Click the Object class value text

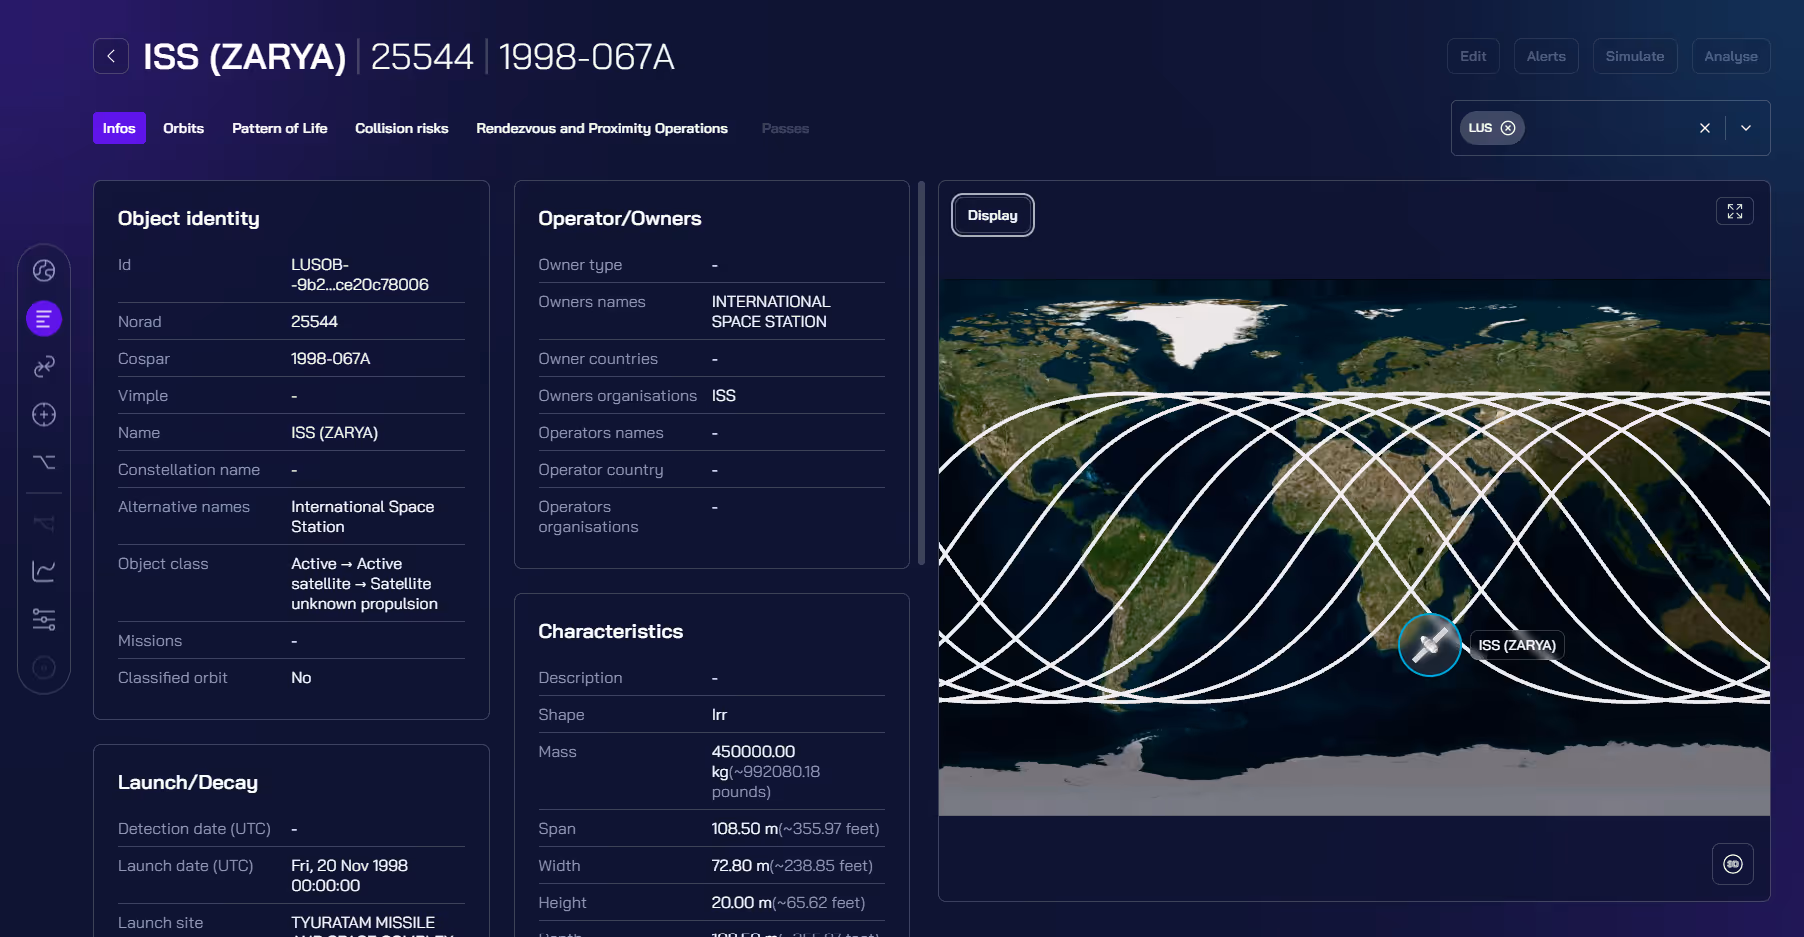coord(364,583)
